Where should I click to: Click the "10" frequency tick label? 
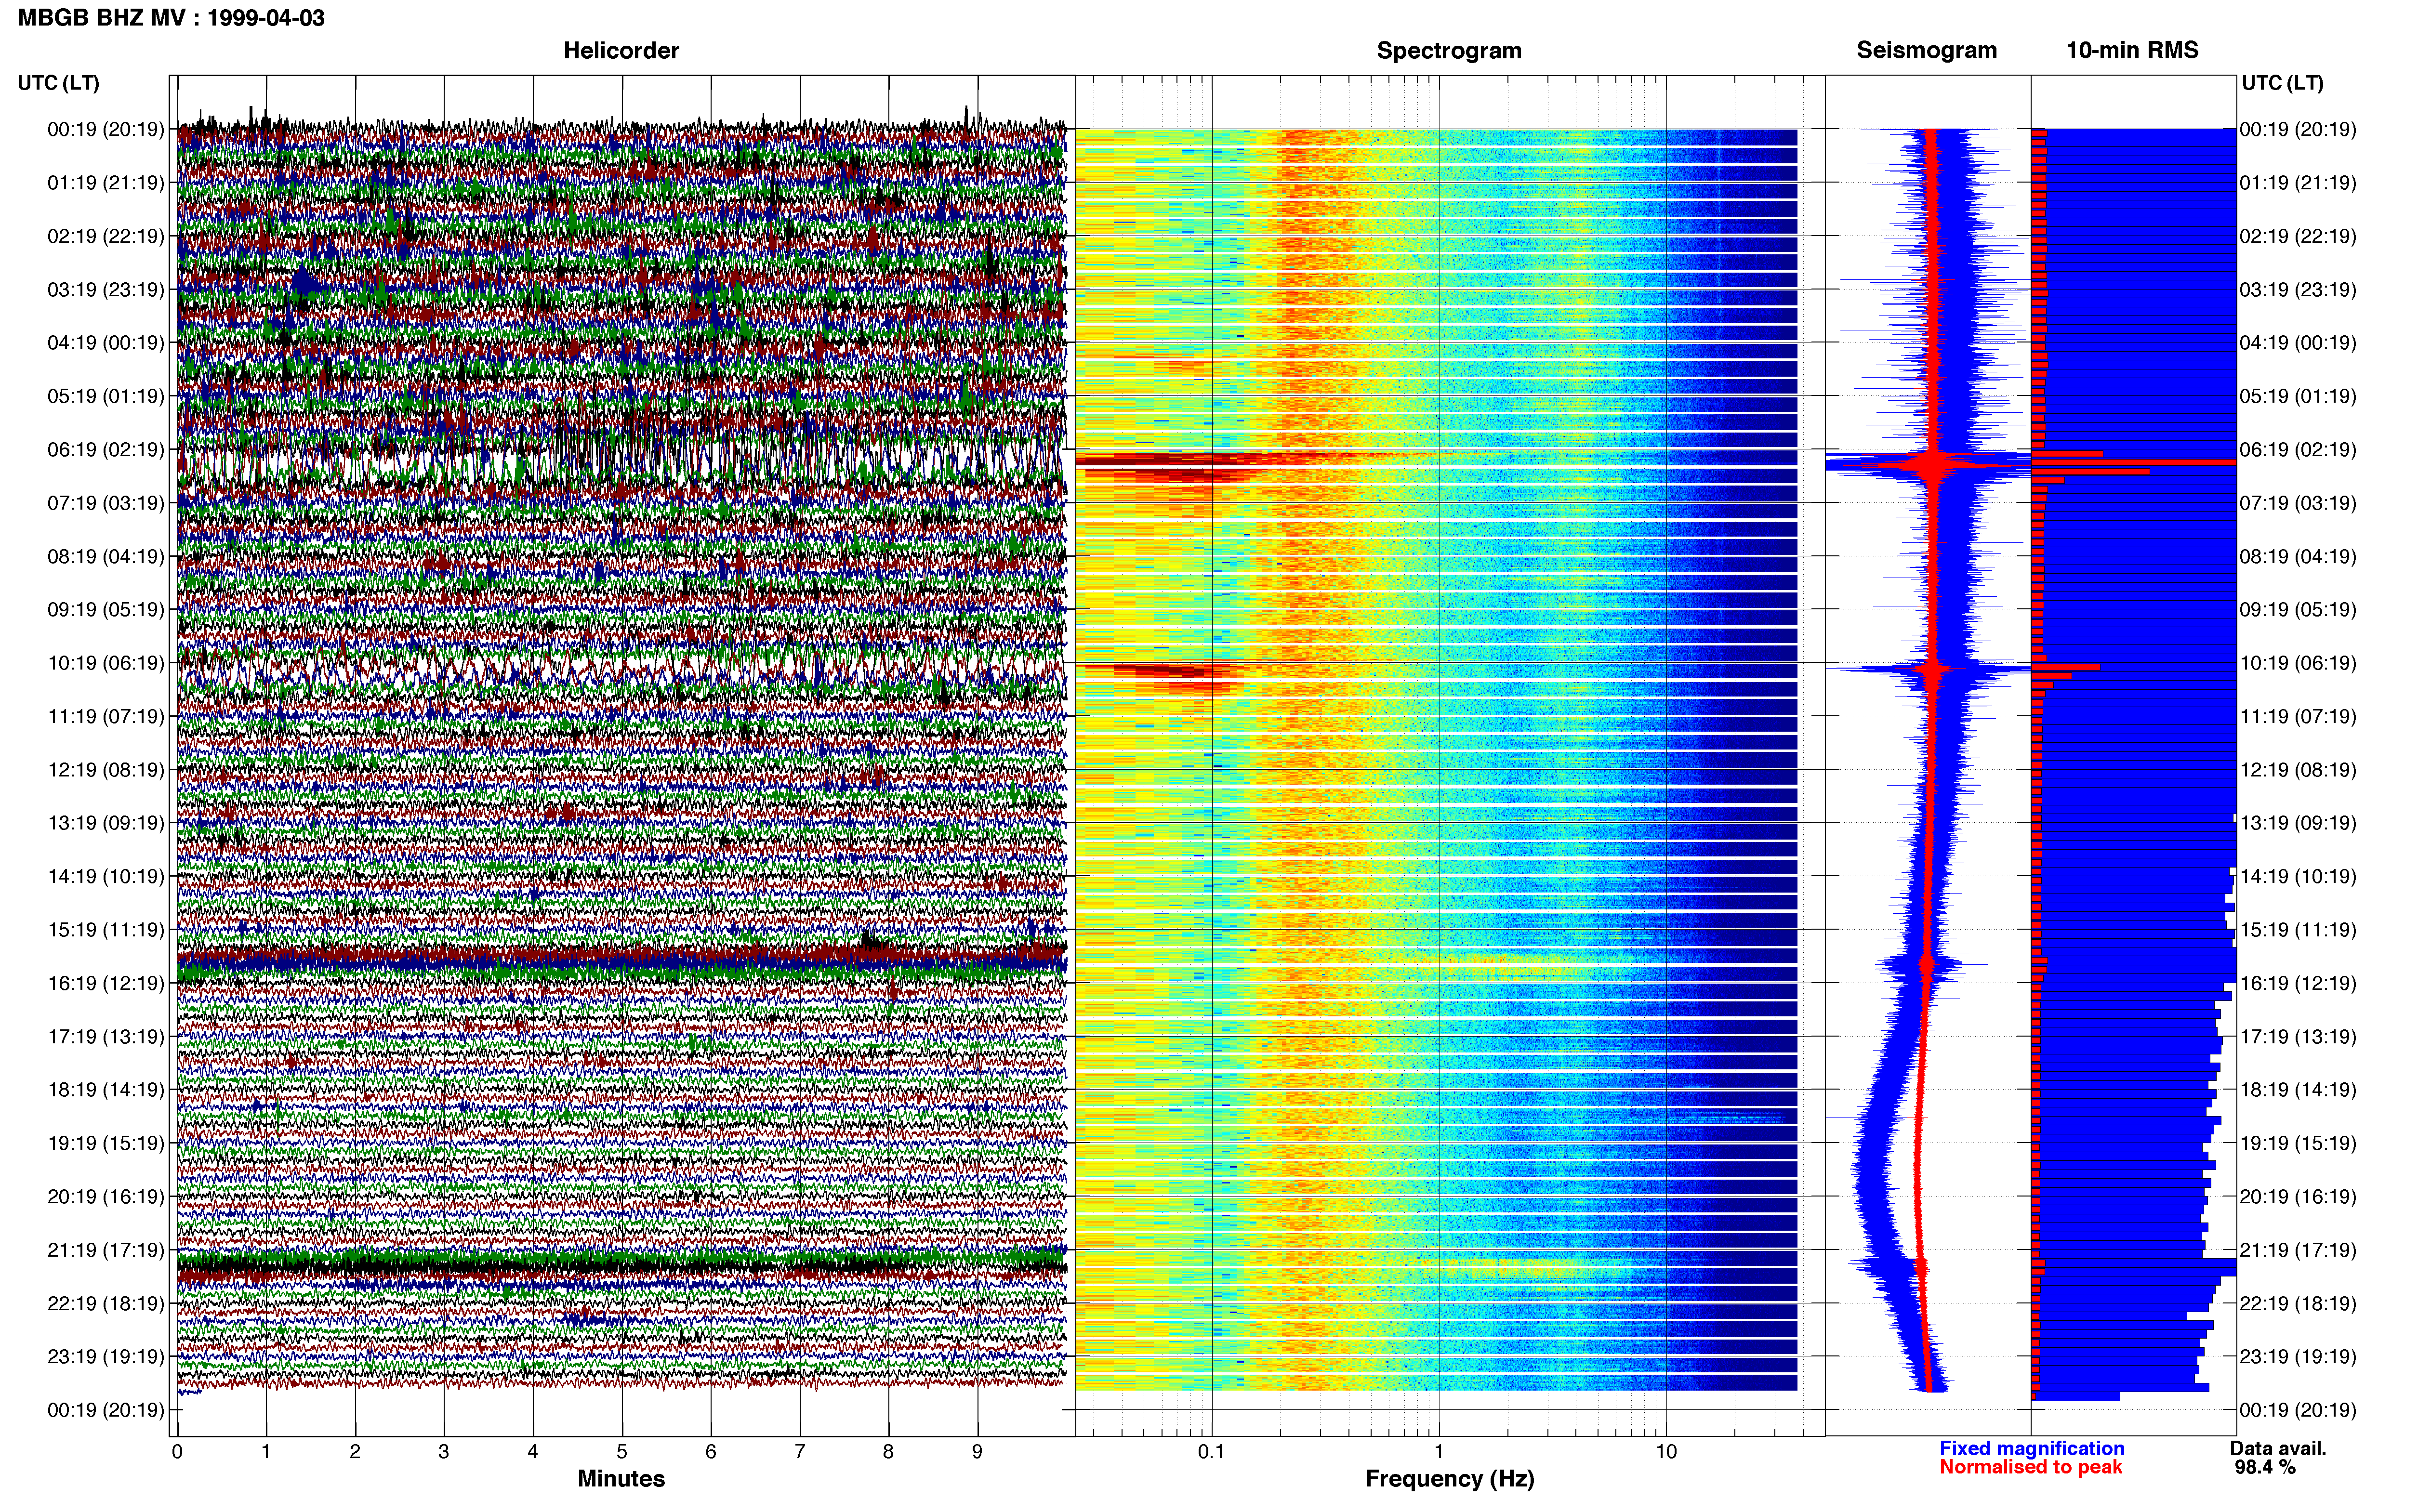point(1666,1452)
